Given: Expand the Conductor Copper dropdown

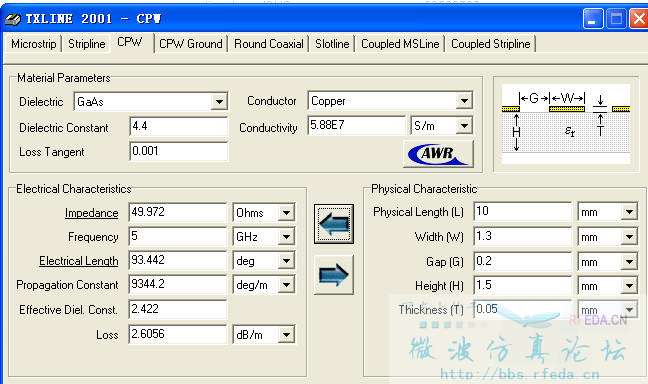Looking at the screenshot, I should (x=465, y=101).
